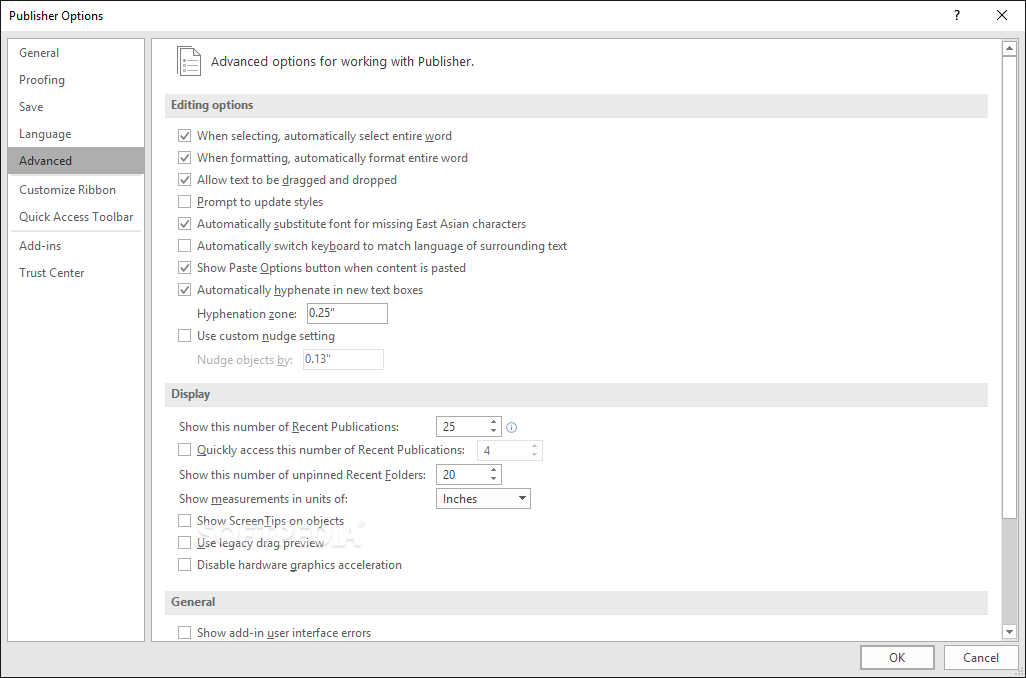Open Customize Ribbon settings
Screen dimensions: 1026x678
click(76, 190)
